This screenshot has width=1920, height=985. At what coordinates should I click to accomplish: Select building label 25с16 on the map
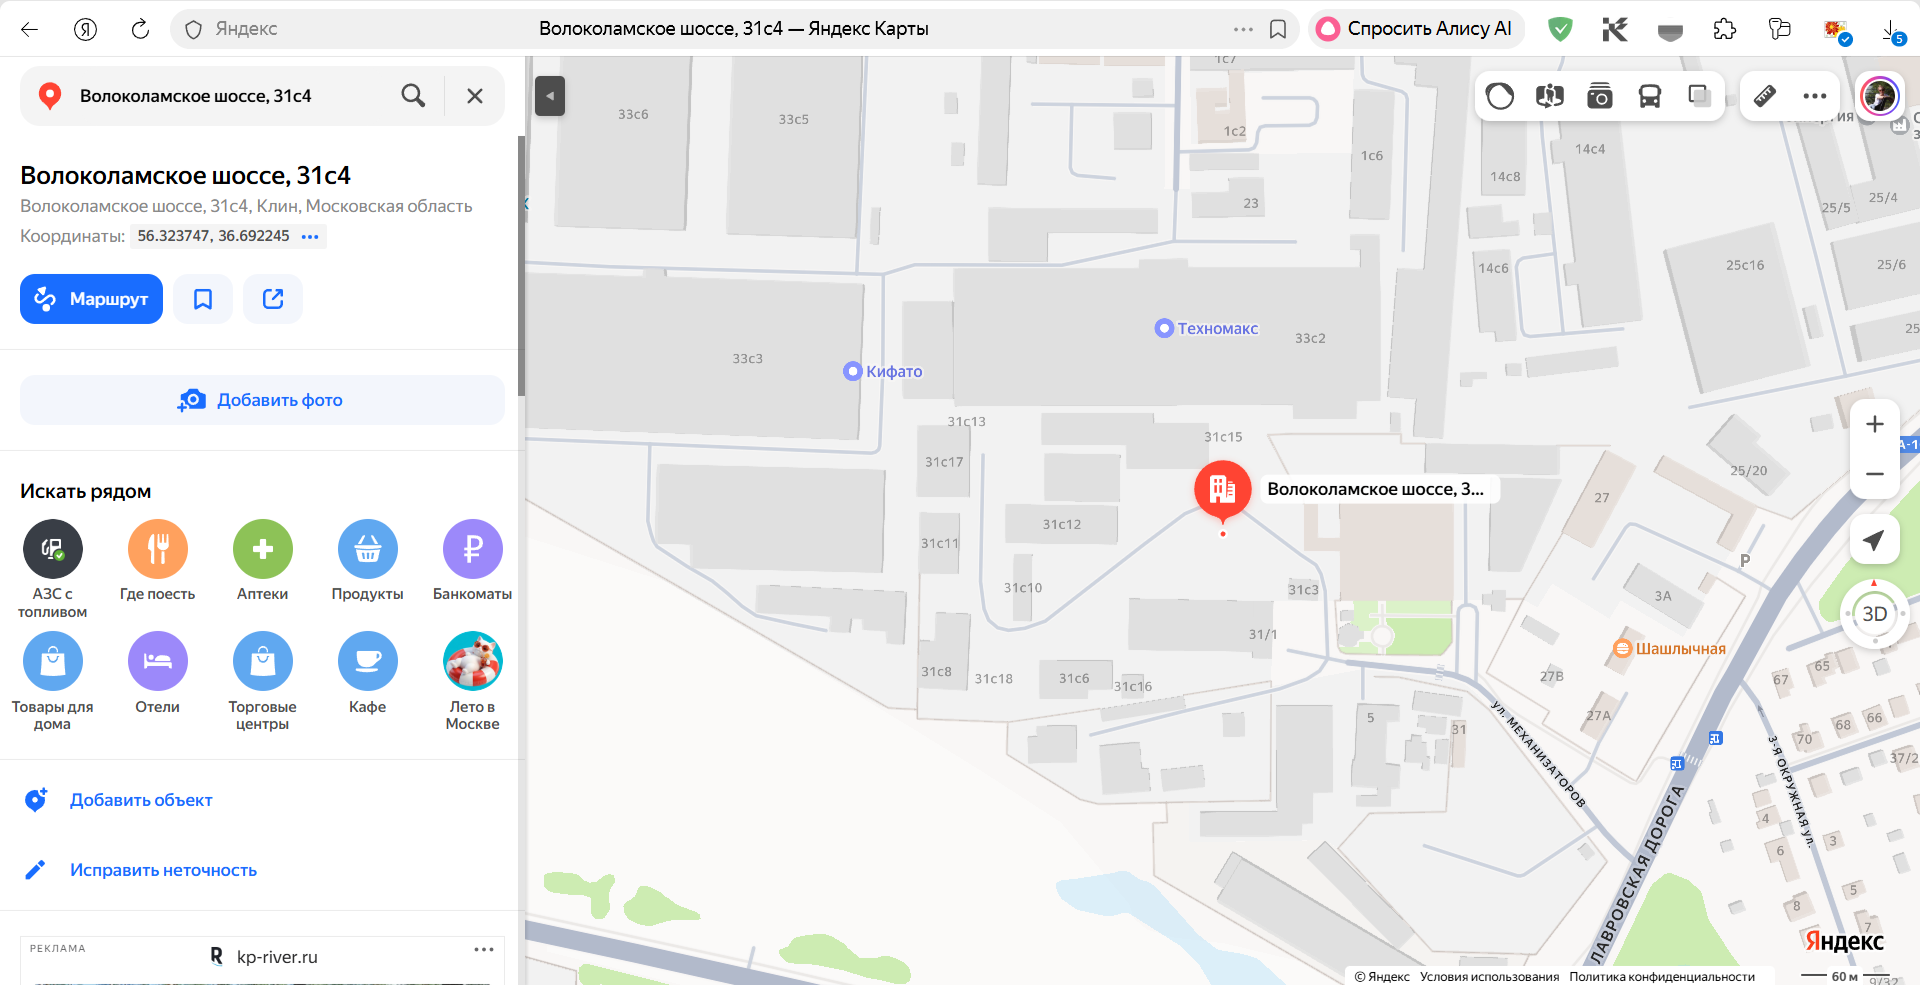point(1745,265)
